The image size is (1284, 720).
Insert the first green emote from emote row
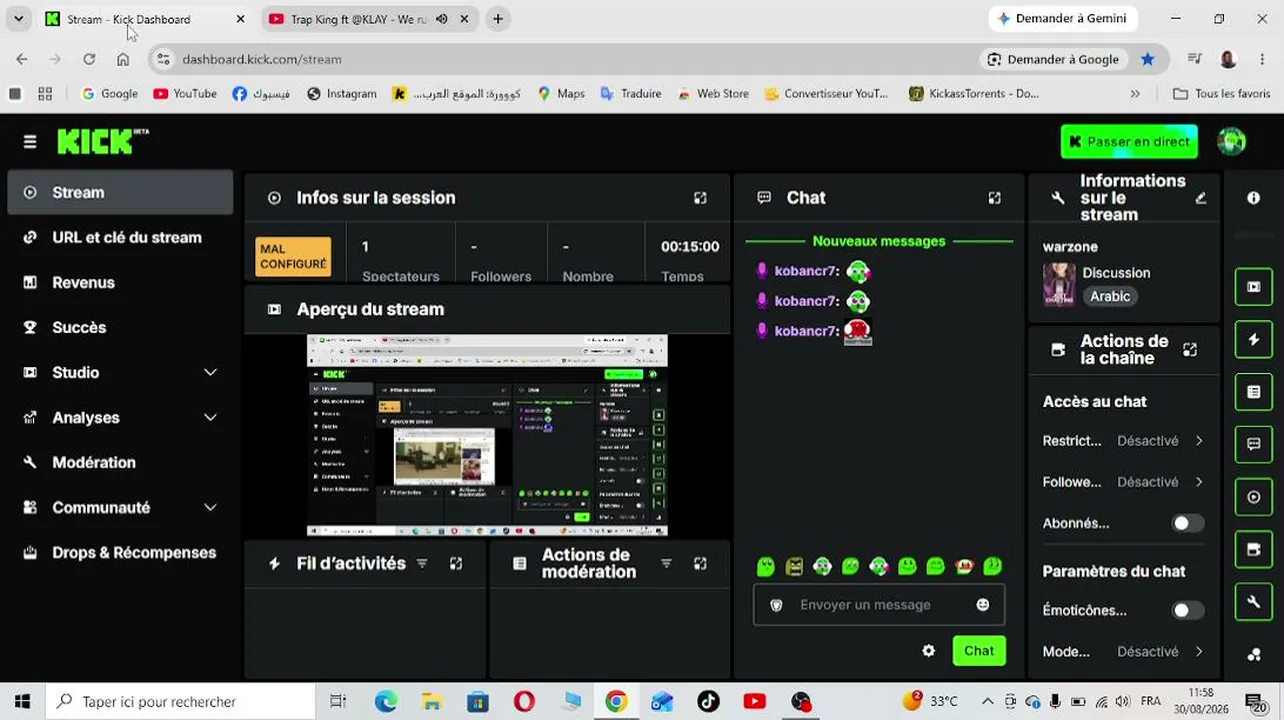point(766,567)
